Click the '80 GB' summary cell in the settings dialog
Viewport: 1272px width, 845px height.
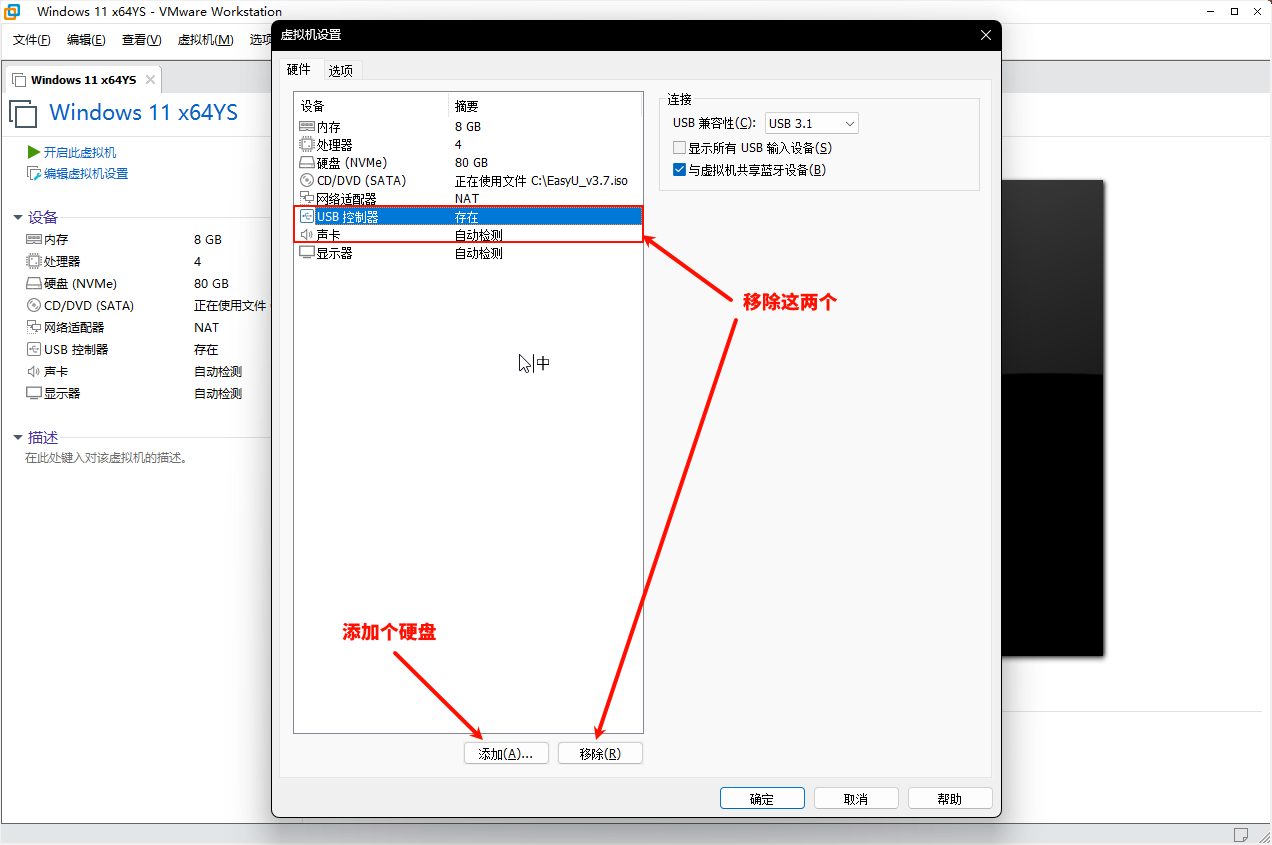(471, 163)
